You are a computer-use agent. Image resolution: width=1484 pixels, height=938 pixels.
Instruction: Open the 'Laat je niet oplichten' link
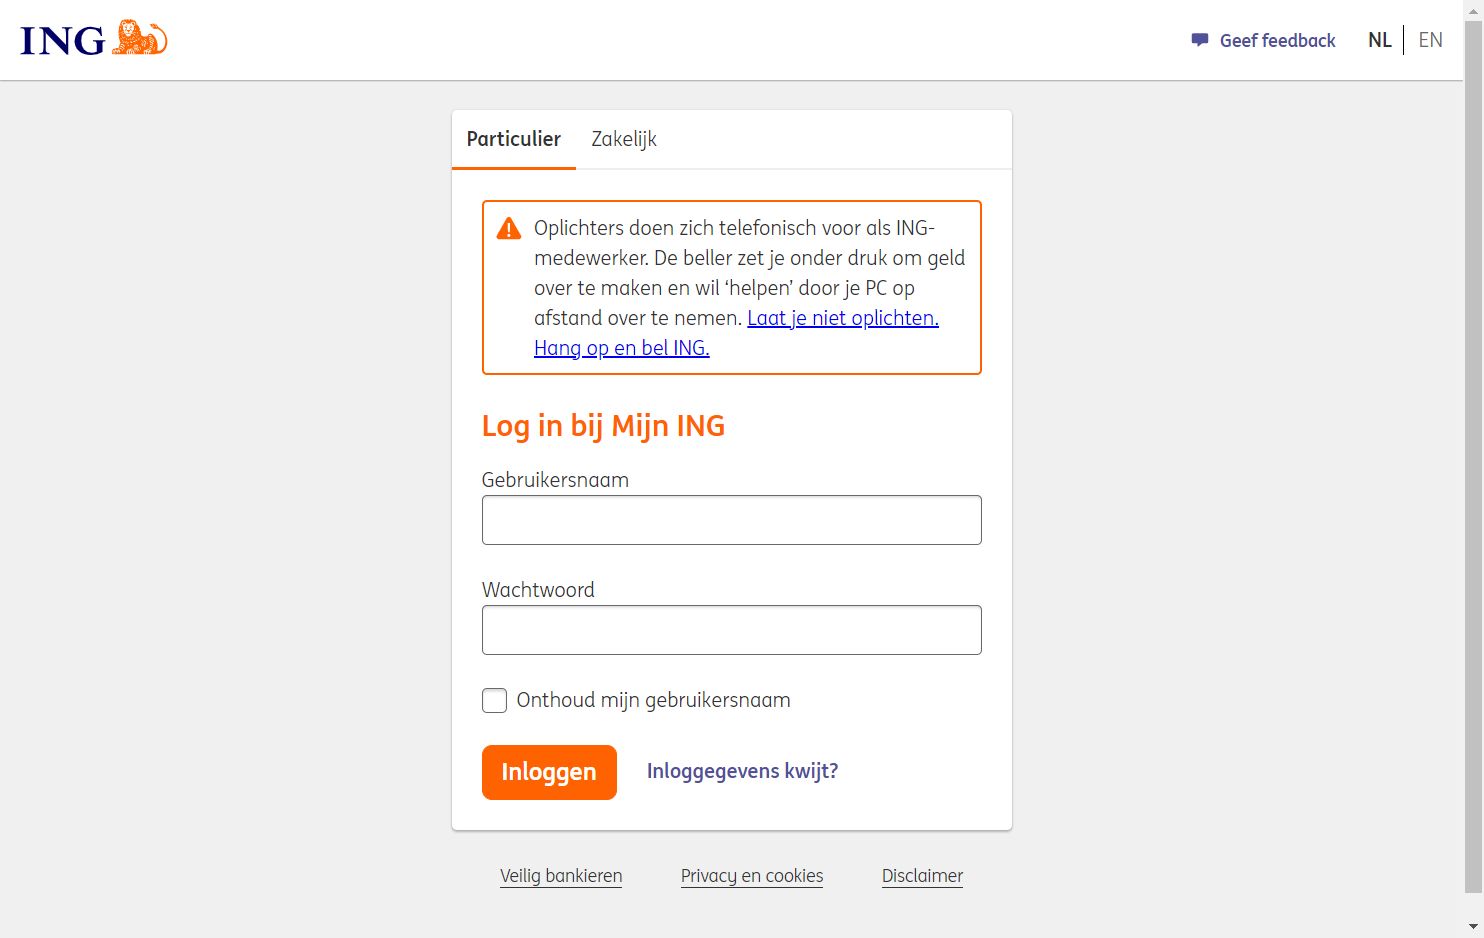pyautogui.click(x=843, y=318)
